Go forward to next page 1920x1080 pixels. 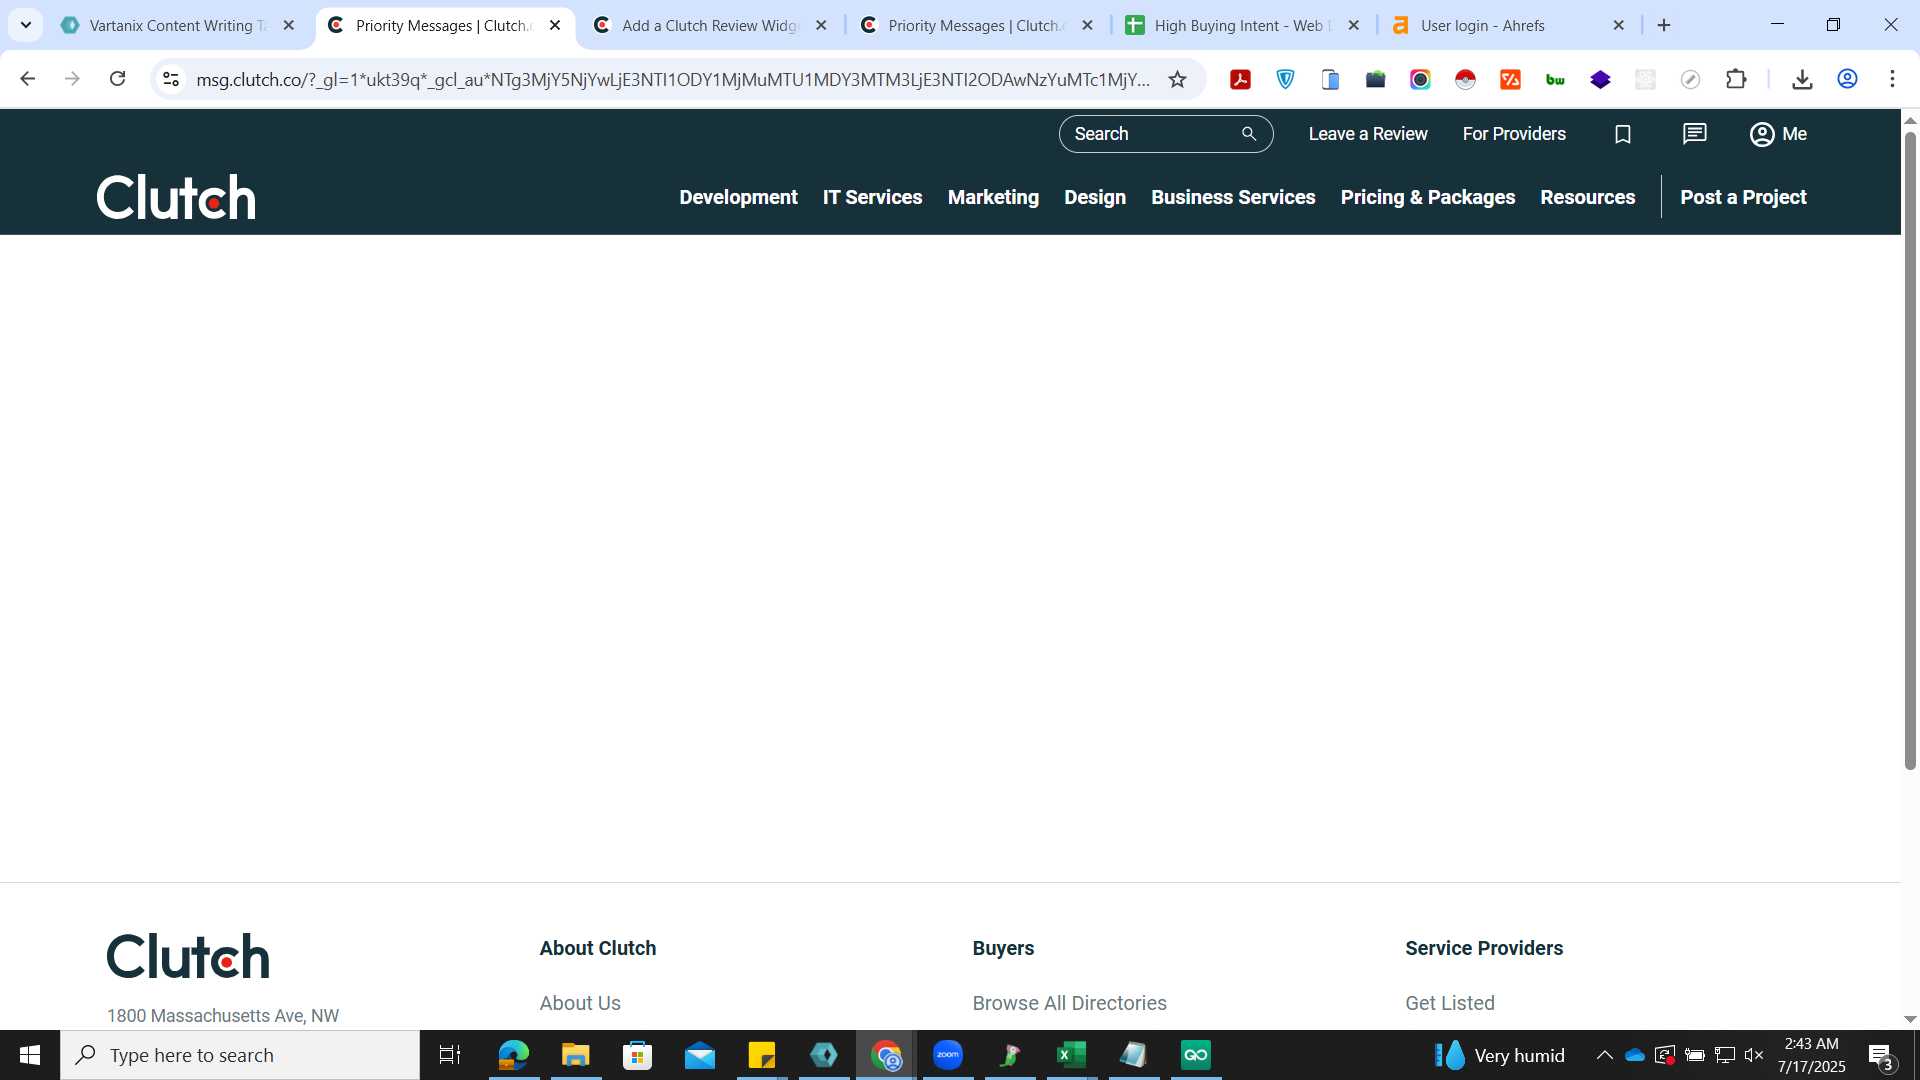pos(72,79)
